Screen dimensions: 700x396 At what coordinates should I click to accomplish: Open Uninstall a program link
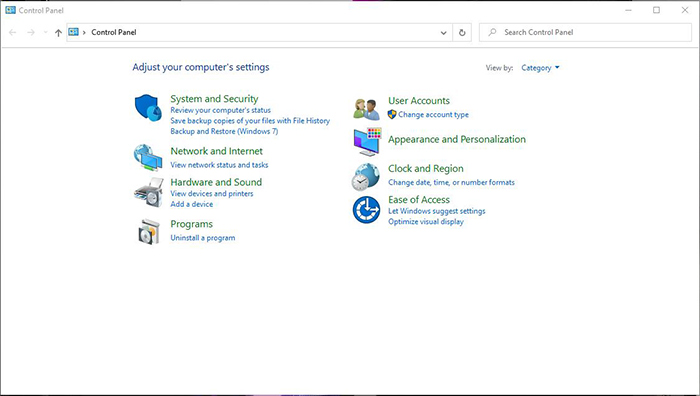(203, 238)
